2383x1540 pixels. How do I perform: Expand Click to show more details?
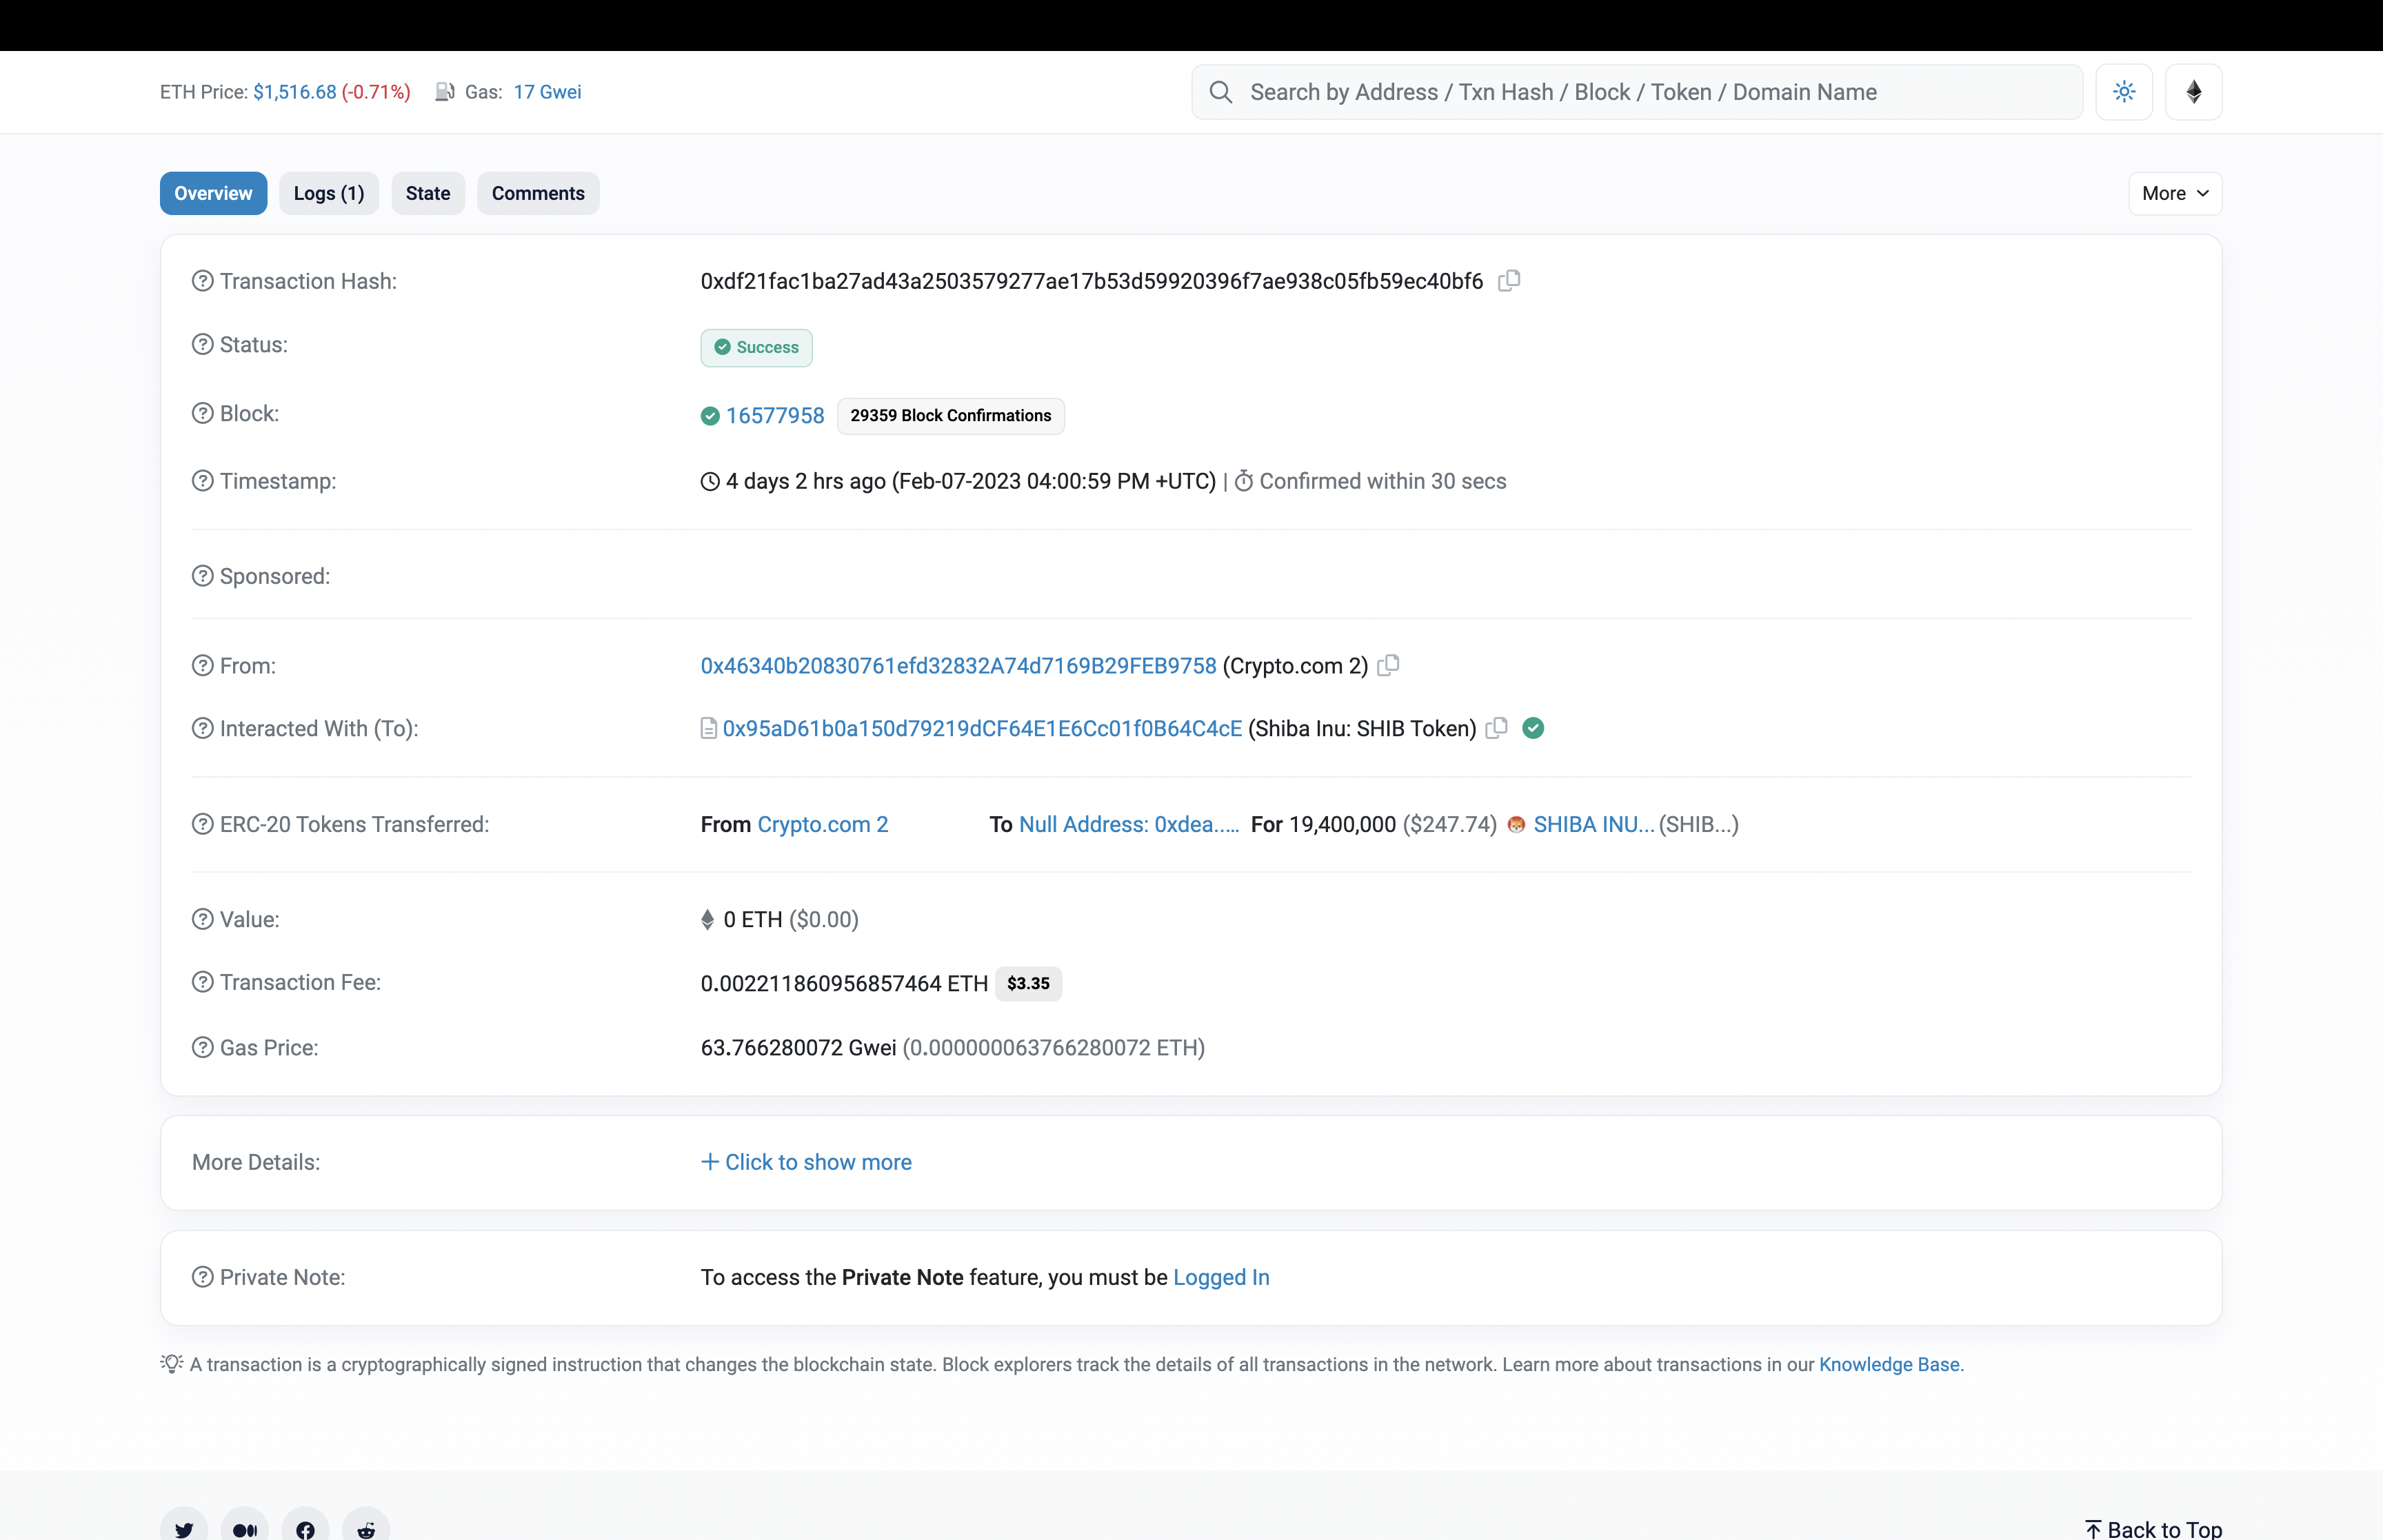coord(806,1162)
